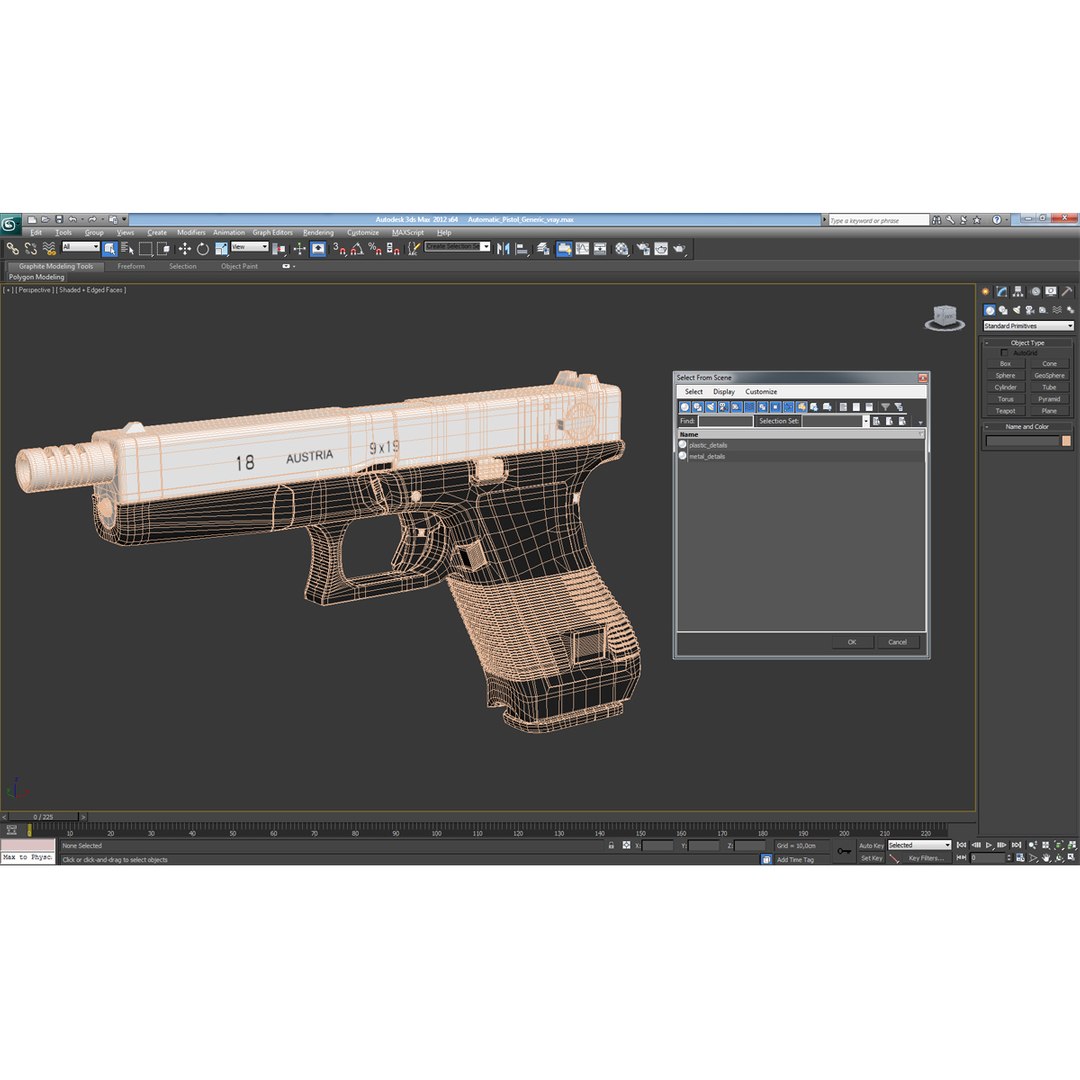Toggle Auto Key mode
This screenshot has height=1080, width=1080.
871,846
